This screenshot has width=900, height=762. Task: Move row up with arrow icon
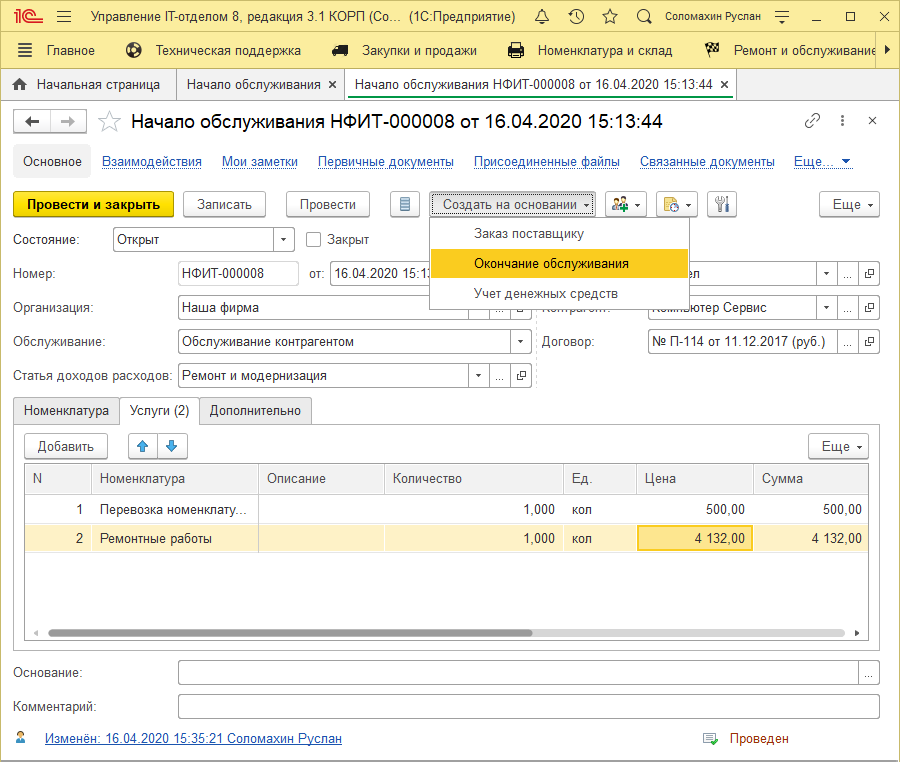click(x=141, y=446)
